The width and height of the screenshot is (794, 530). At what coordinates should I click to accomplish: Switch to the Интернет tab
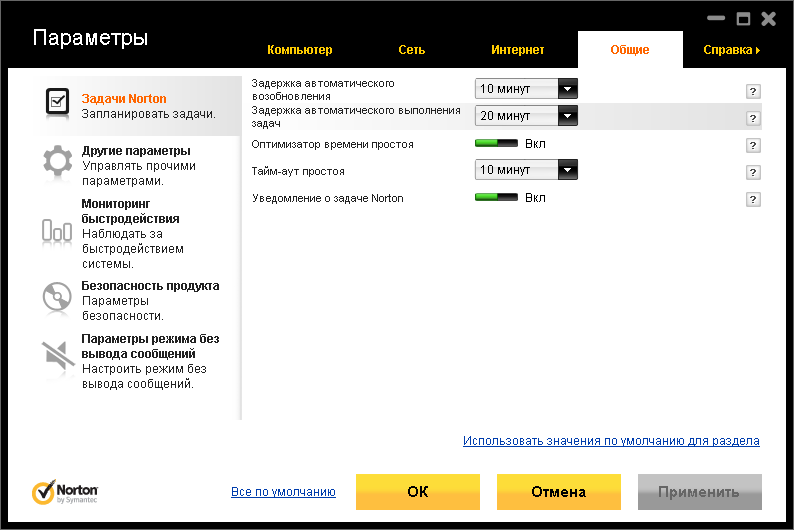click(x=518, y=50)
